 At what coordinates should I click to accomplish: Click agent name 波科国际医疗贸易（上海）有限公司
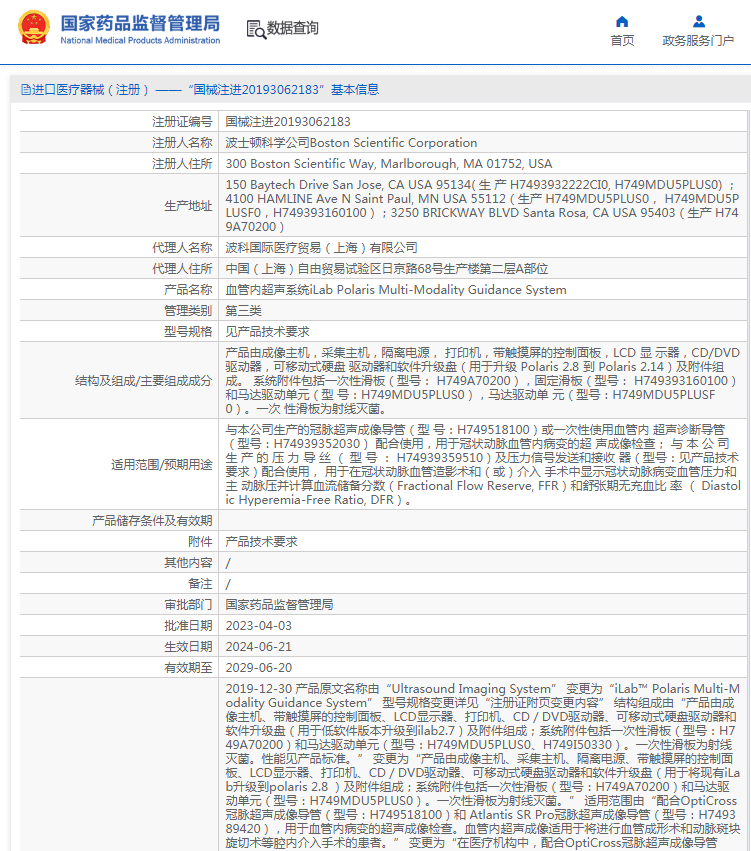[321, 248]
